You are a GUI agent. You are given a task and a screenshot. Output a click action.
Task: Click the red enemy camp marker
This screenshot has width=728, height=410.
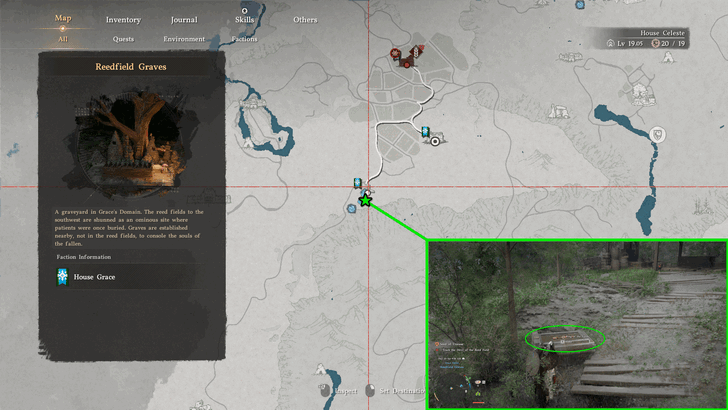pos(396,53)
